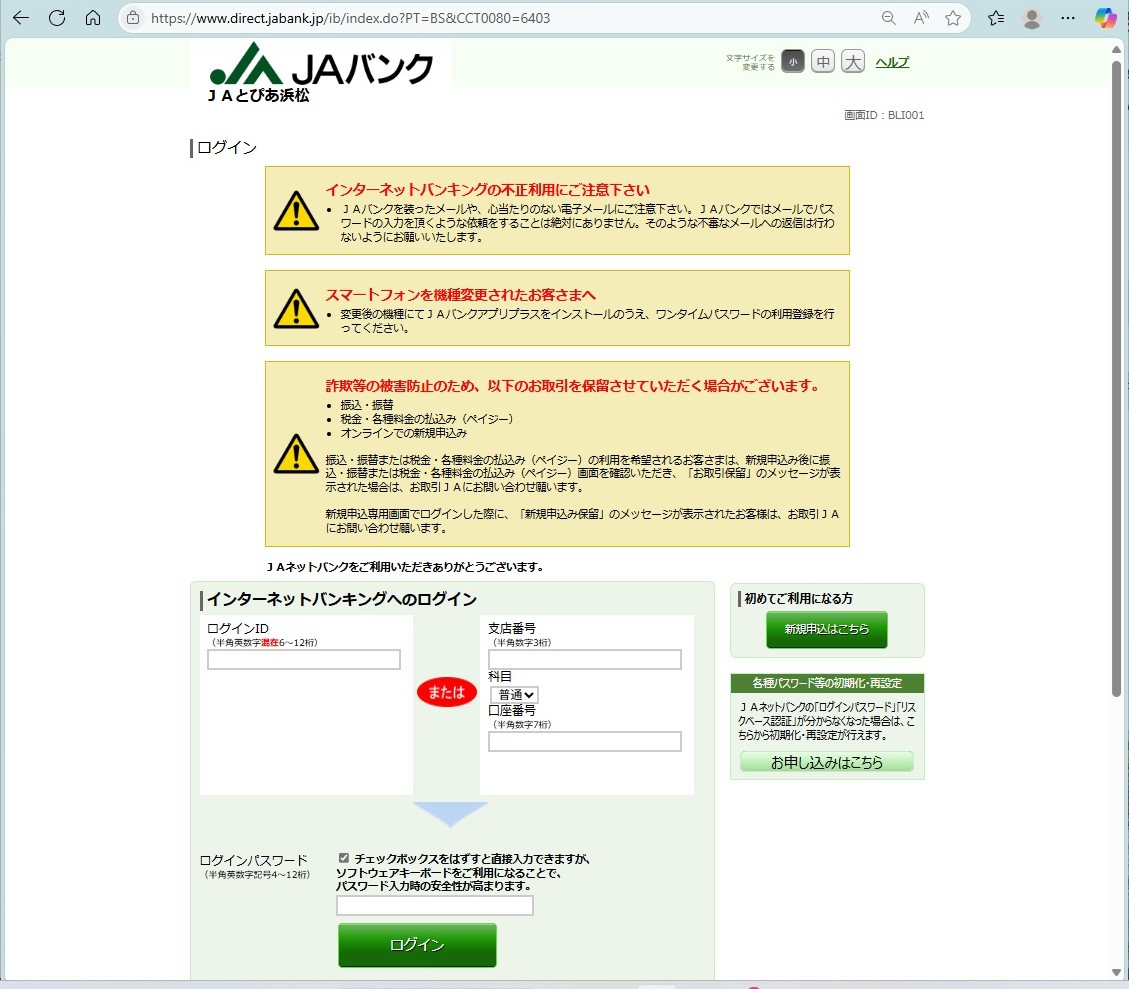Focus the ログインパスワード input field

pyautogui.click(x=435, y=906)
